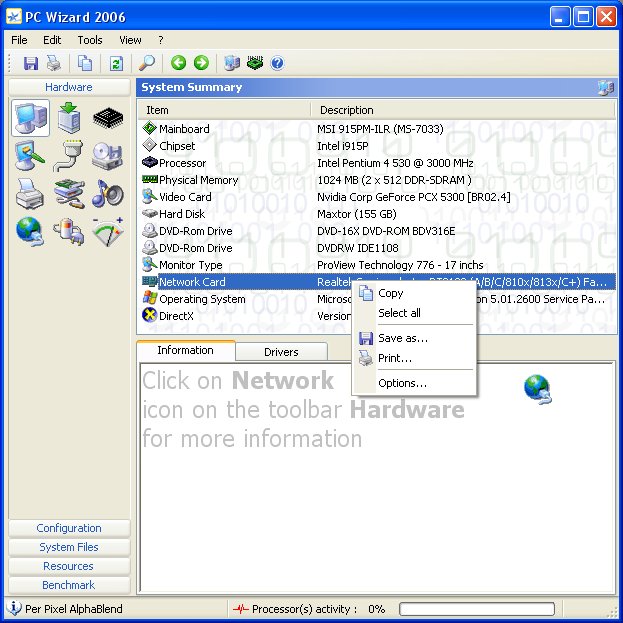
Task: Select the Network globe icon in Hardware
Action: point(30,232)
